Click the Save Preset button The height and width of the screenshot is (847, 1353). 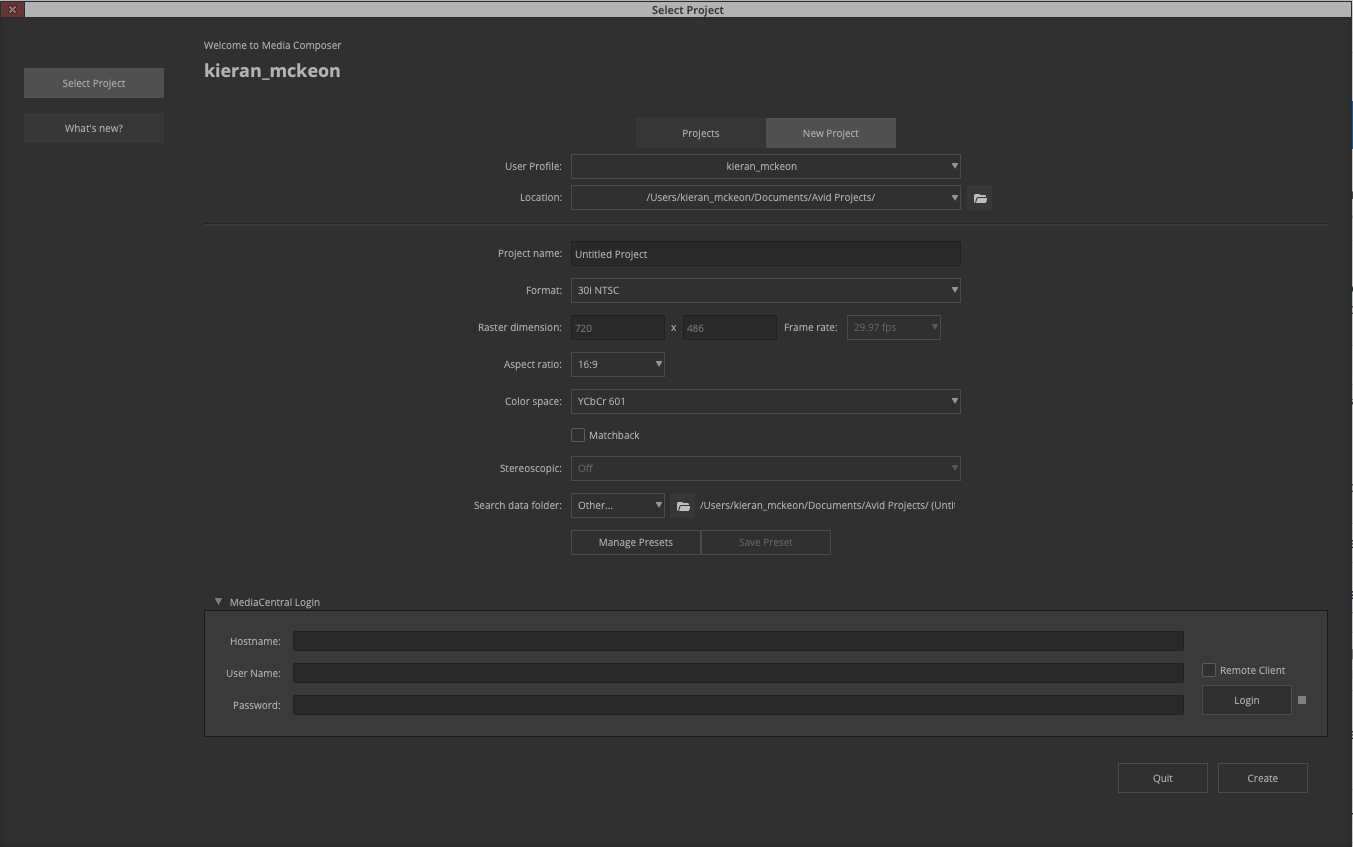(x=766, y=542)
